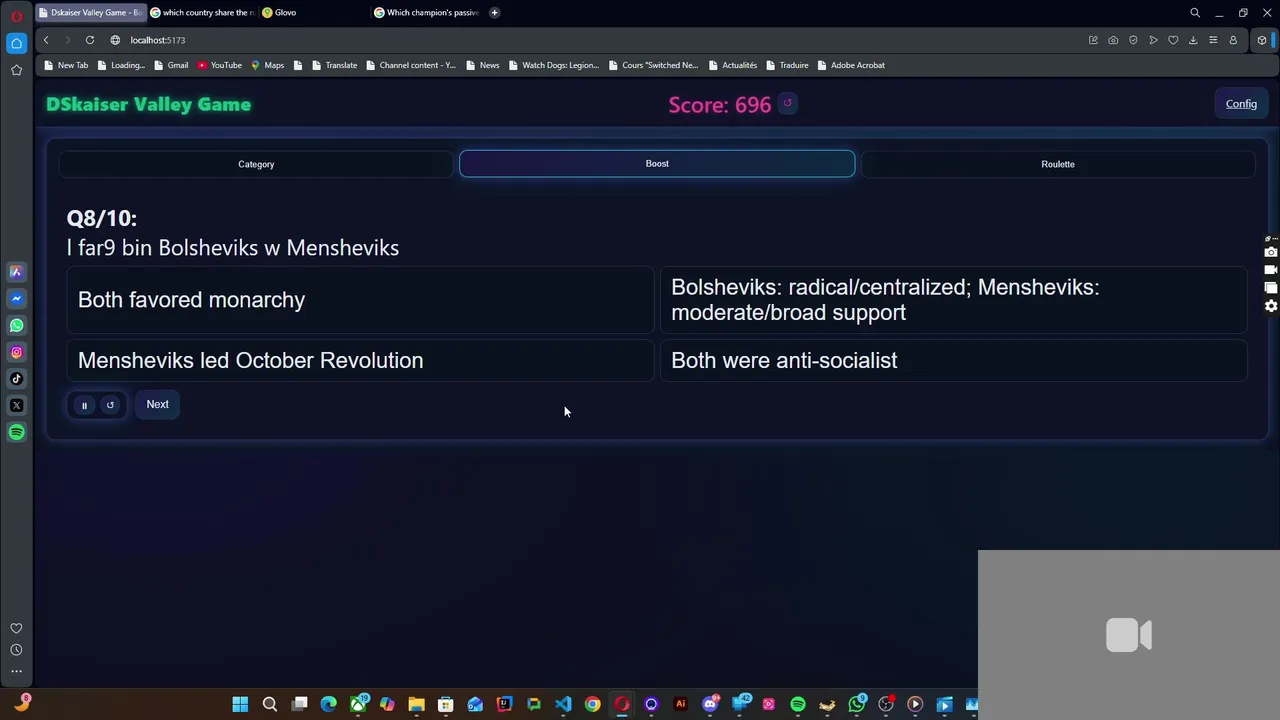Screen dimensions: 1280x720
Task: Open the Actualités bookmark
Action: [x=733, y=65]
